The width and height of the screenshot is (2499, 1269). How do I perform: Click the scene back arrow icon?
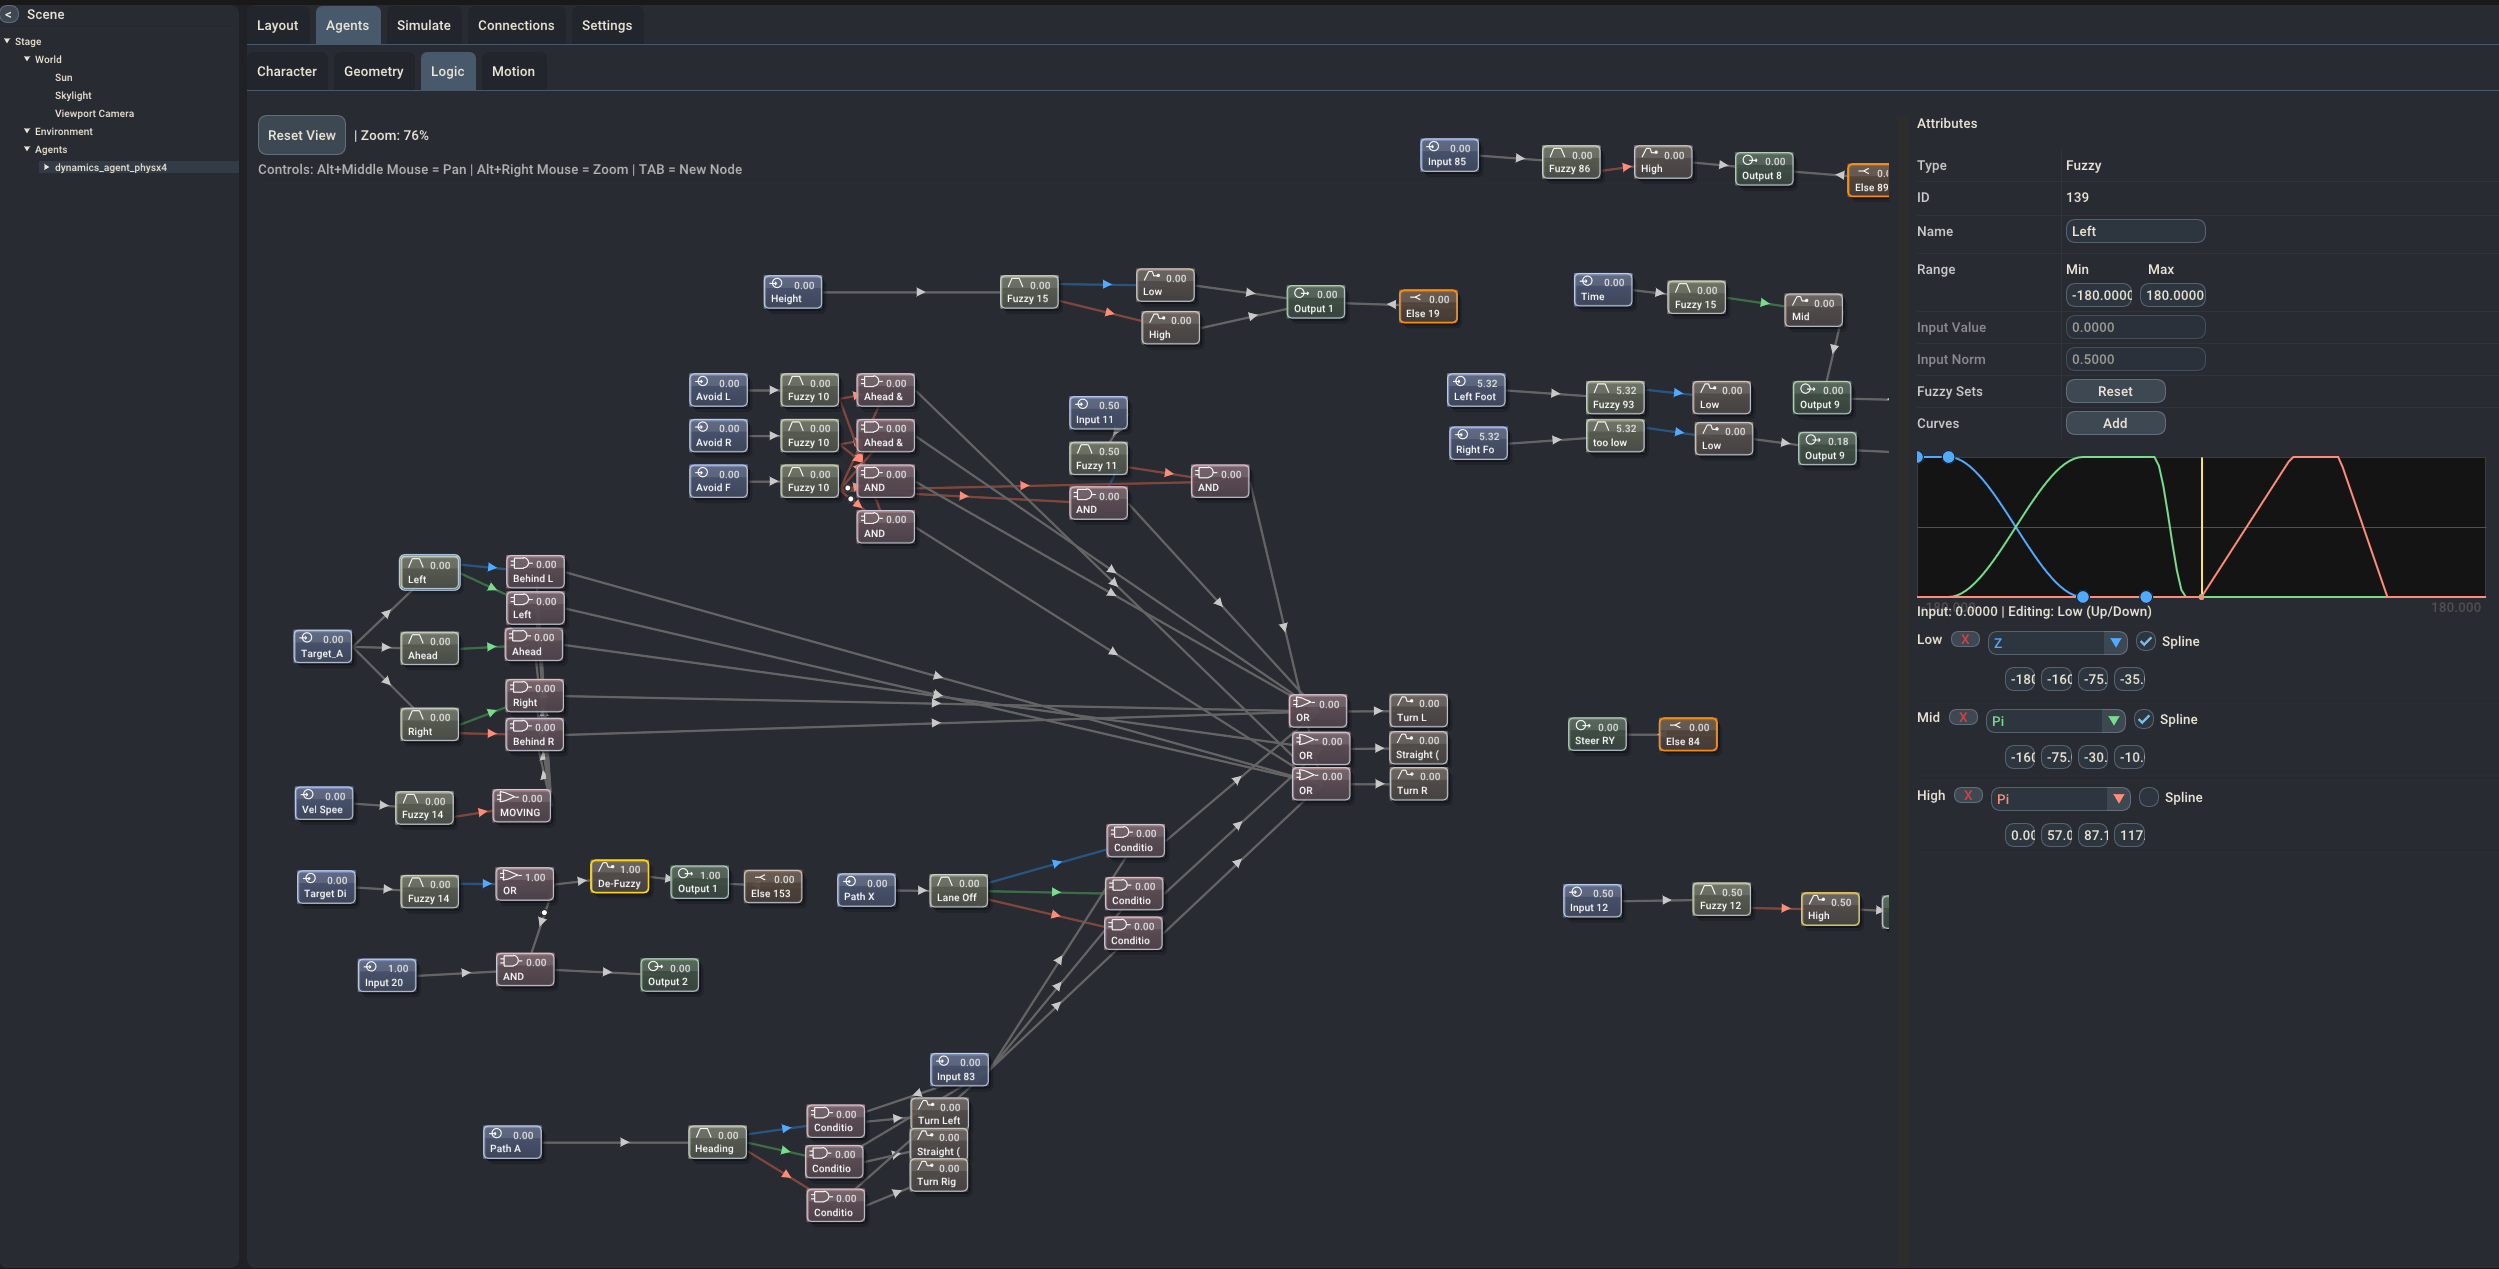pyautogui.click(x=10, y=14)
